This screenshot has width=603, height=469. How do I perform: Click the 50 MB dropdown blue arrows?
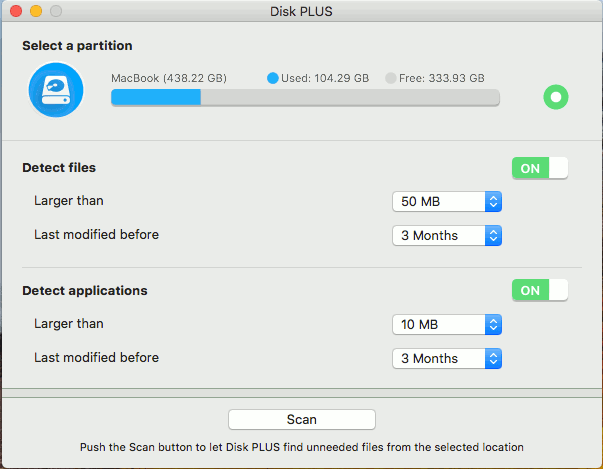493,201
